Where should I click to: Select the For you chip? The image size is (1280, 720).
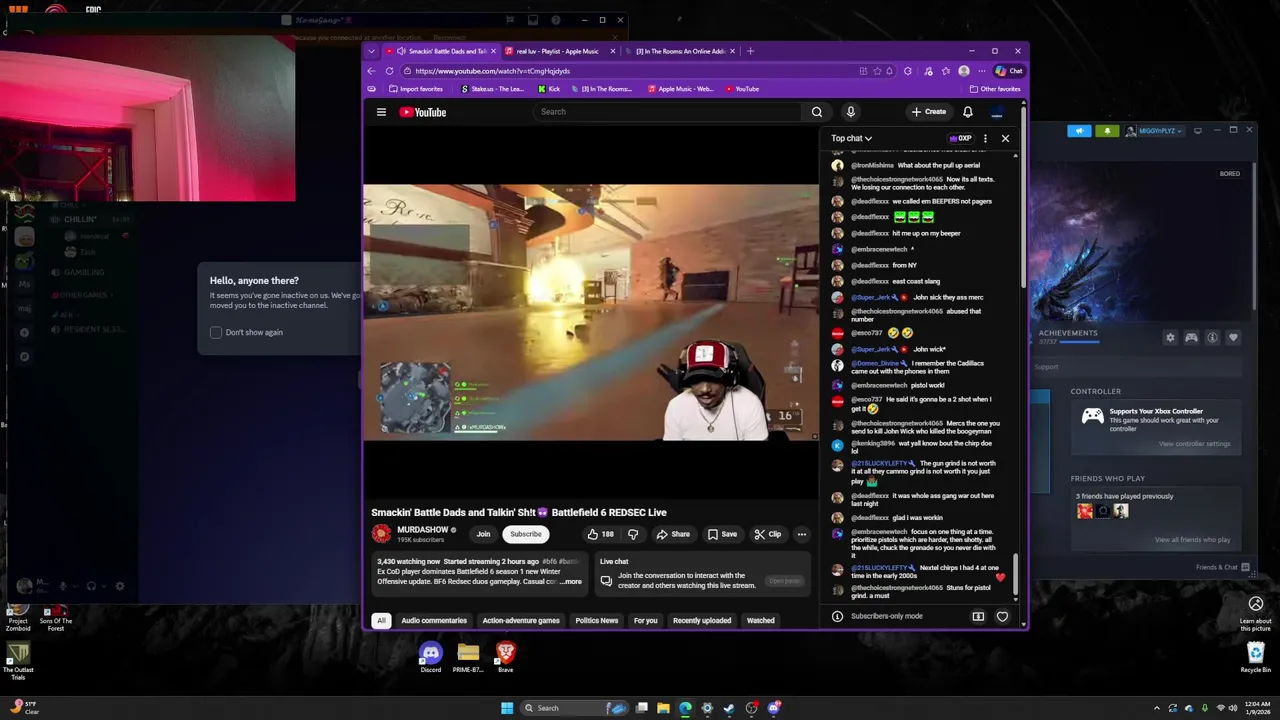645,621
